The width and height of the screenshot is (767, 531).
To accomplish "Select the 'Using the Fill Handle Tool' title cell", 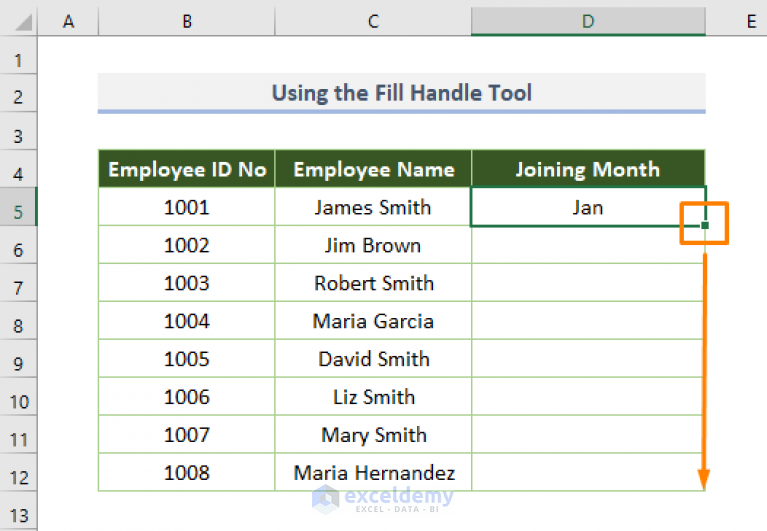I will 402,93.
